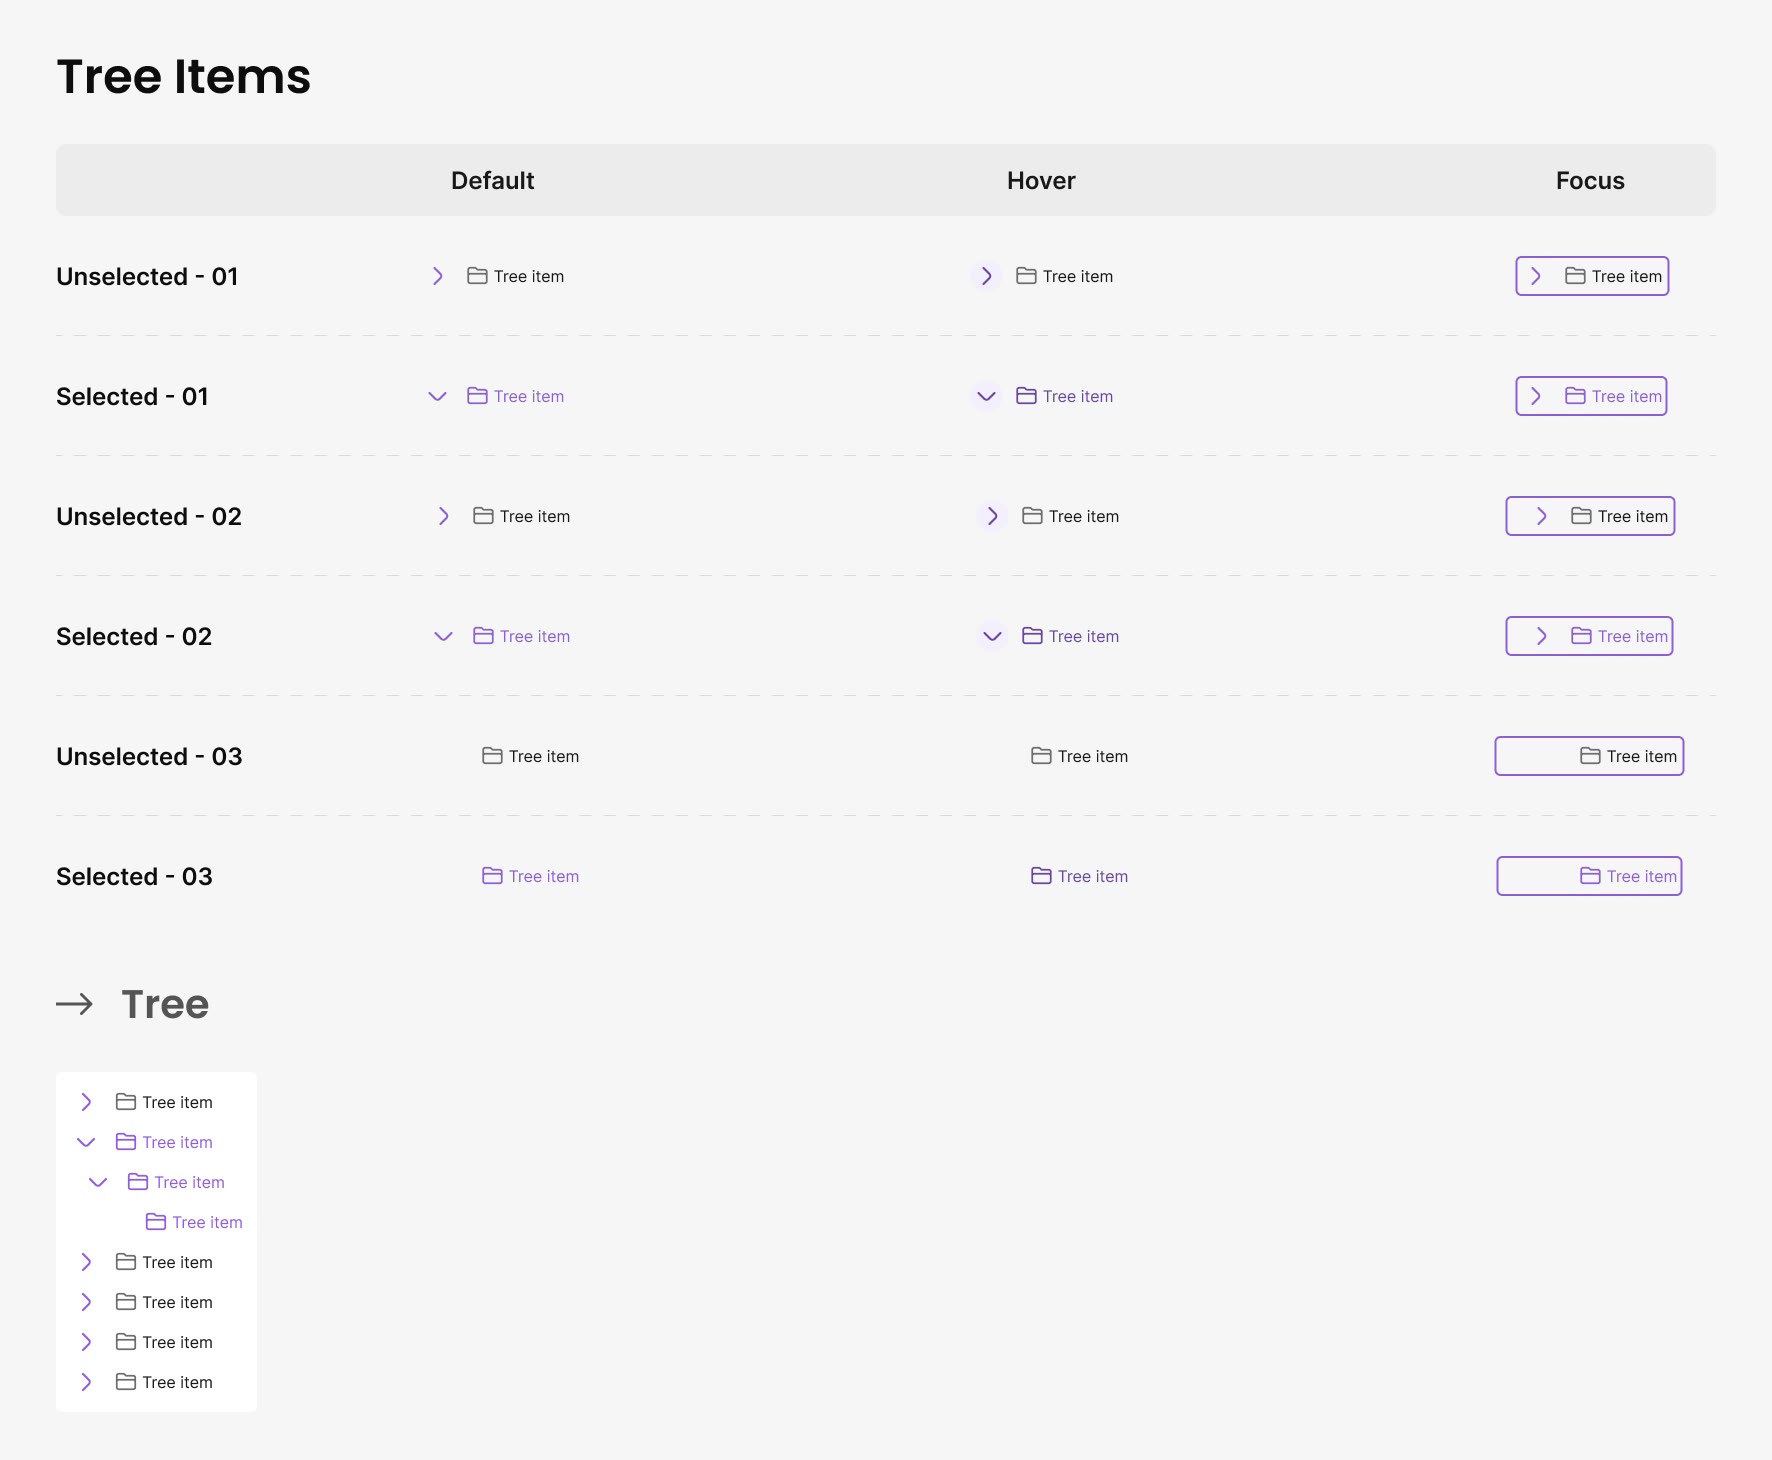1772x1460 pixels.
Task: Collapse highlighted chevron in Selected - 01 Hover cell
Action: (x=986, y=396)
